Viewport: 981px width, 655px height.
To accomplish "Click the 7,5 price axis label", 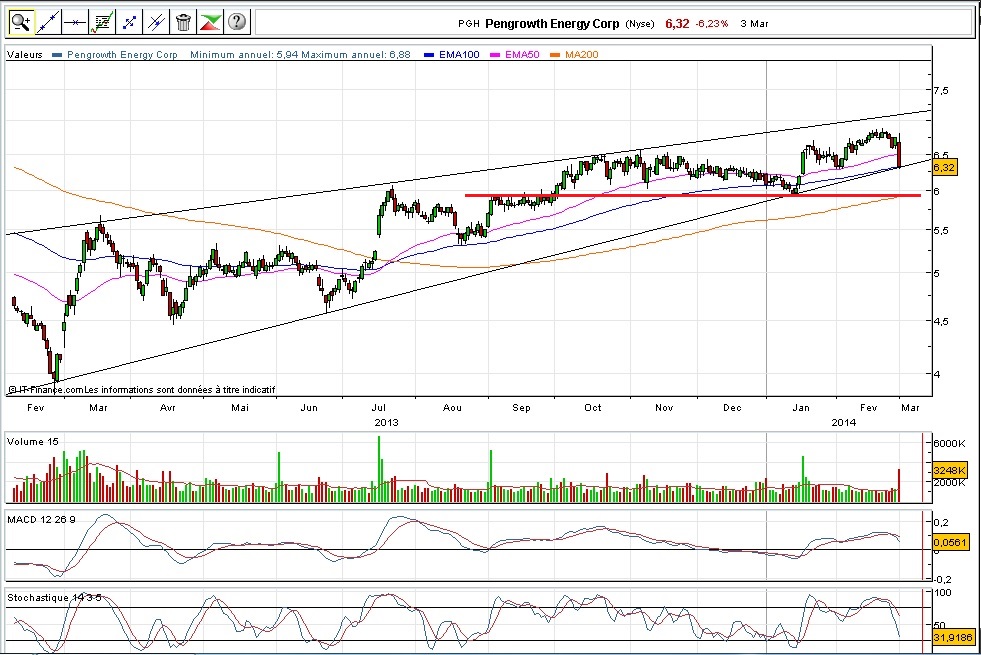I will [x=941, y=91].
